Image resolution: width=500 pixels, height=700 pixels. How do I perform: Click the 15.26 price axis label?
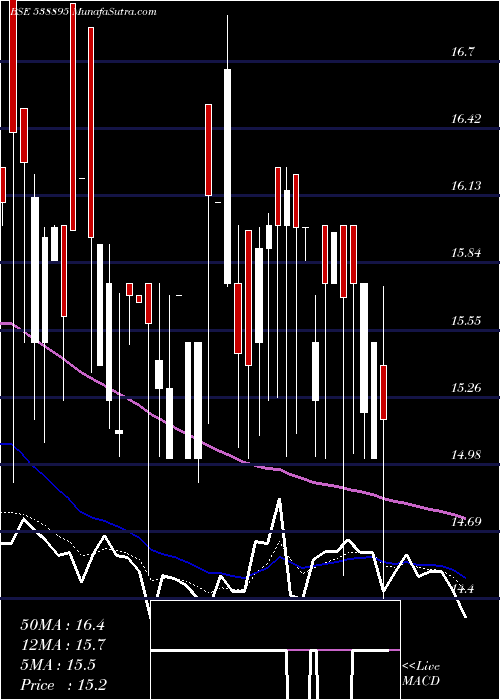tap(466, 388)
